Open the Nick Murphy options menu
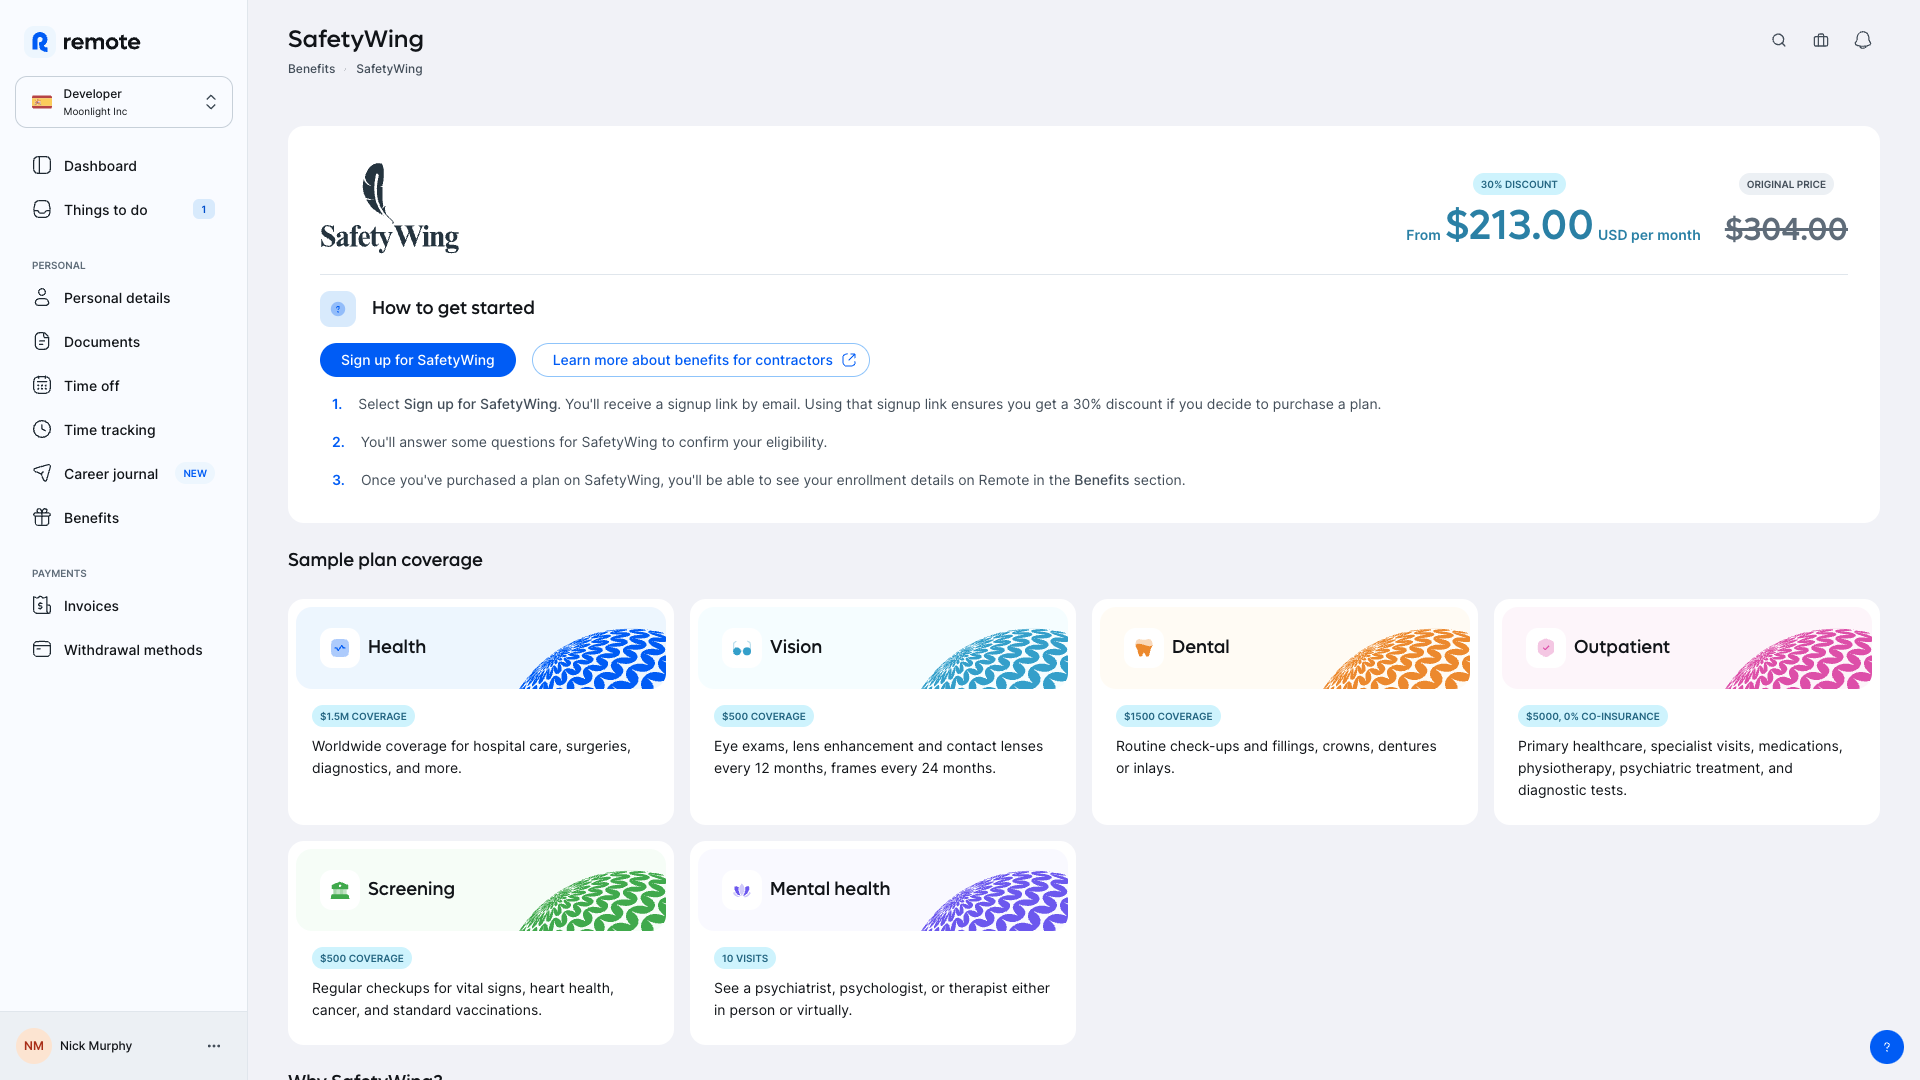Screen dimensions: 1920x1080 [214, 1046]
